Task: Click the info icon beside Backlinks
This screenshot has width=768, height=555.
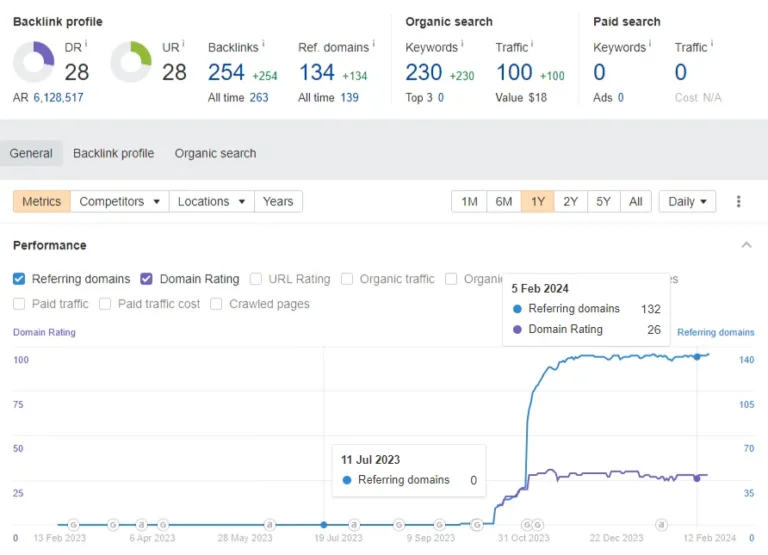Action: click(264, 44)
